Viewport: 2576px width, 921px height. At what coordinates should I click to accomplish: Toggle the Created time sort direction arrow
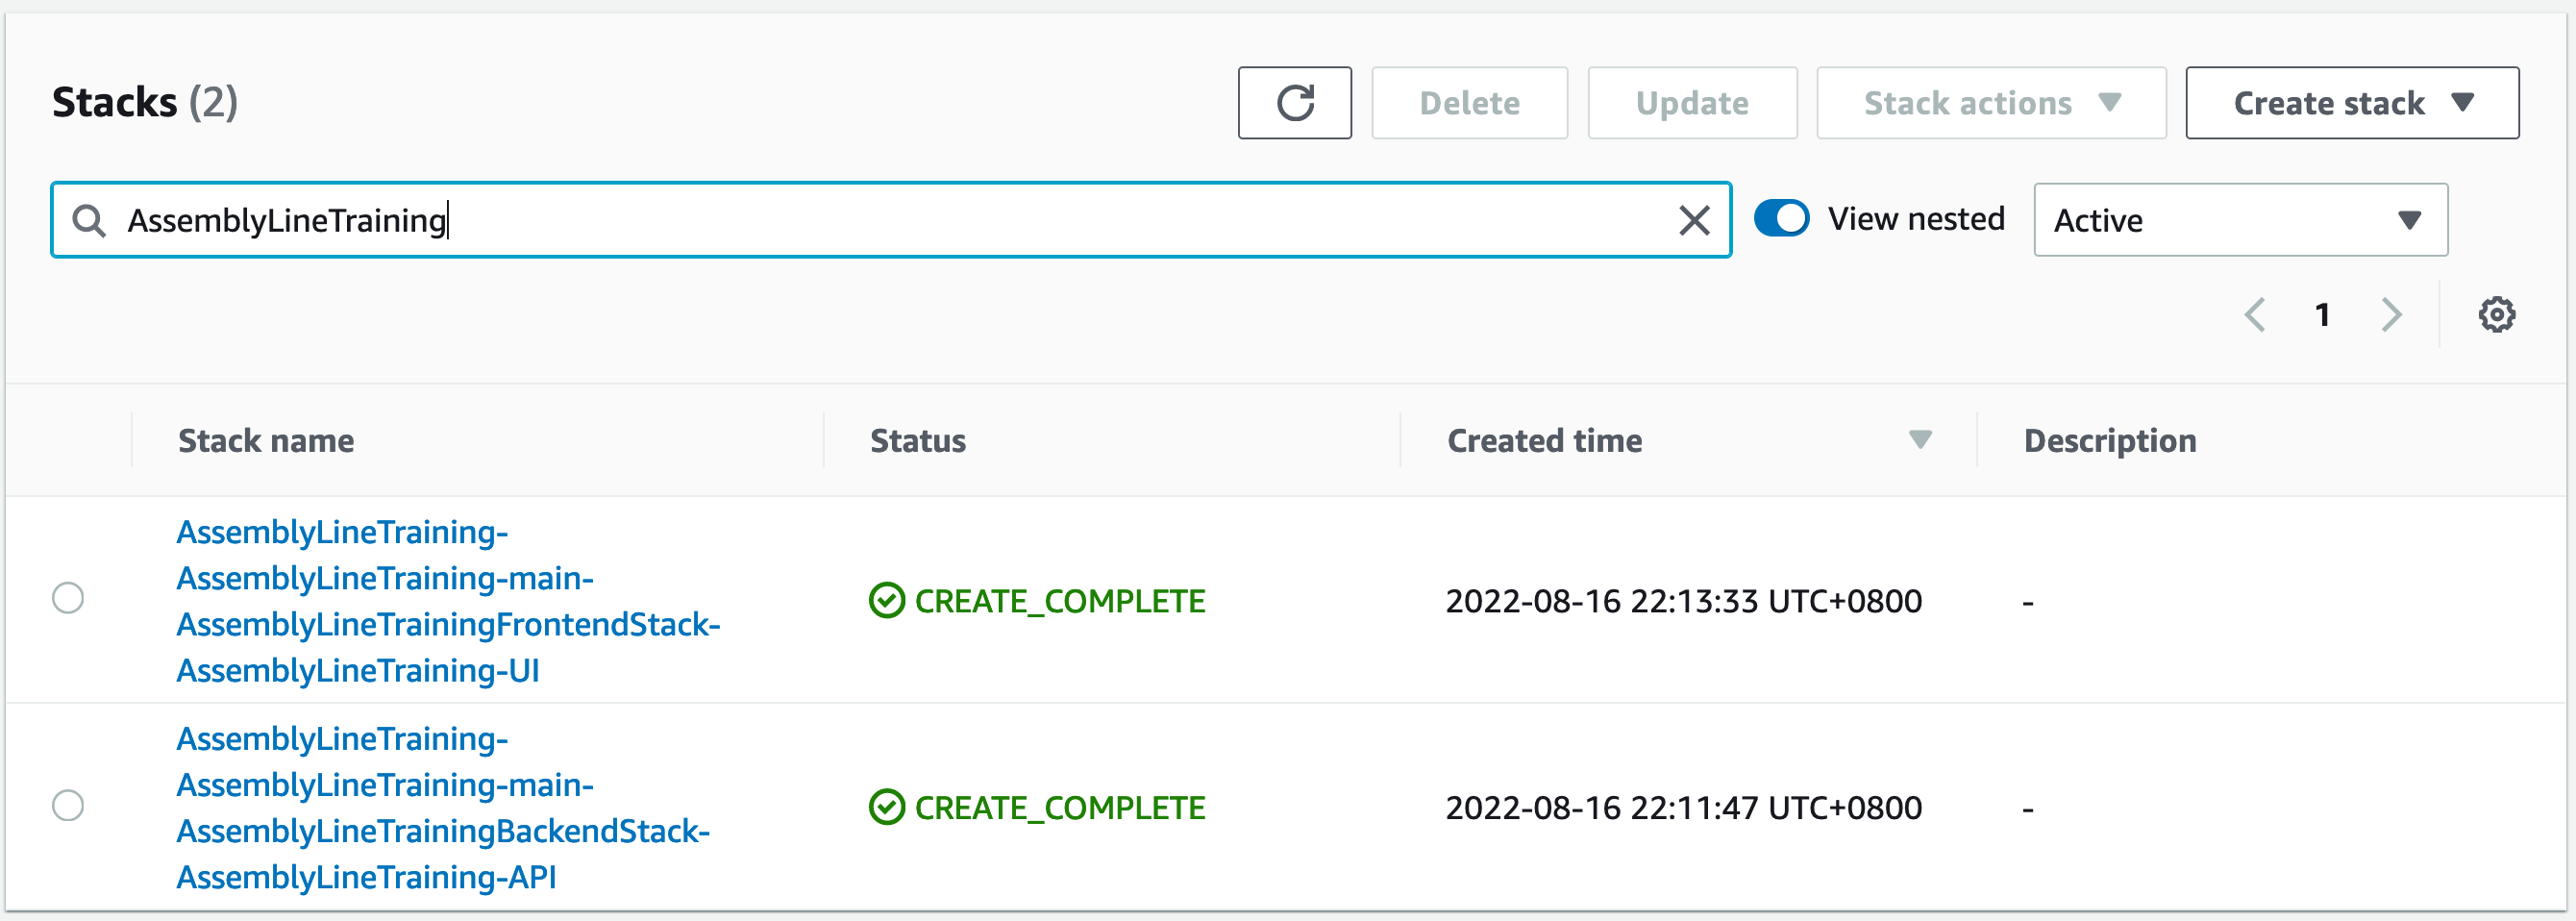(x=1917, y=440)
